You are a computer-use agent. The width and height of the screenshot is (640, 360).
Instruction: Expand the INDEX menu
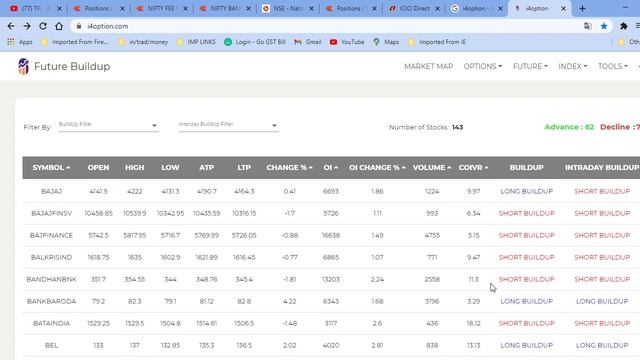[x=572, y=67]
